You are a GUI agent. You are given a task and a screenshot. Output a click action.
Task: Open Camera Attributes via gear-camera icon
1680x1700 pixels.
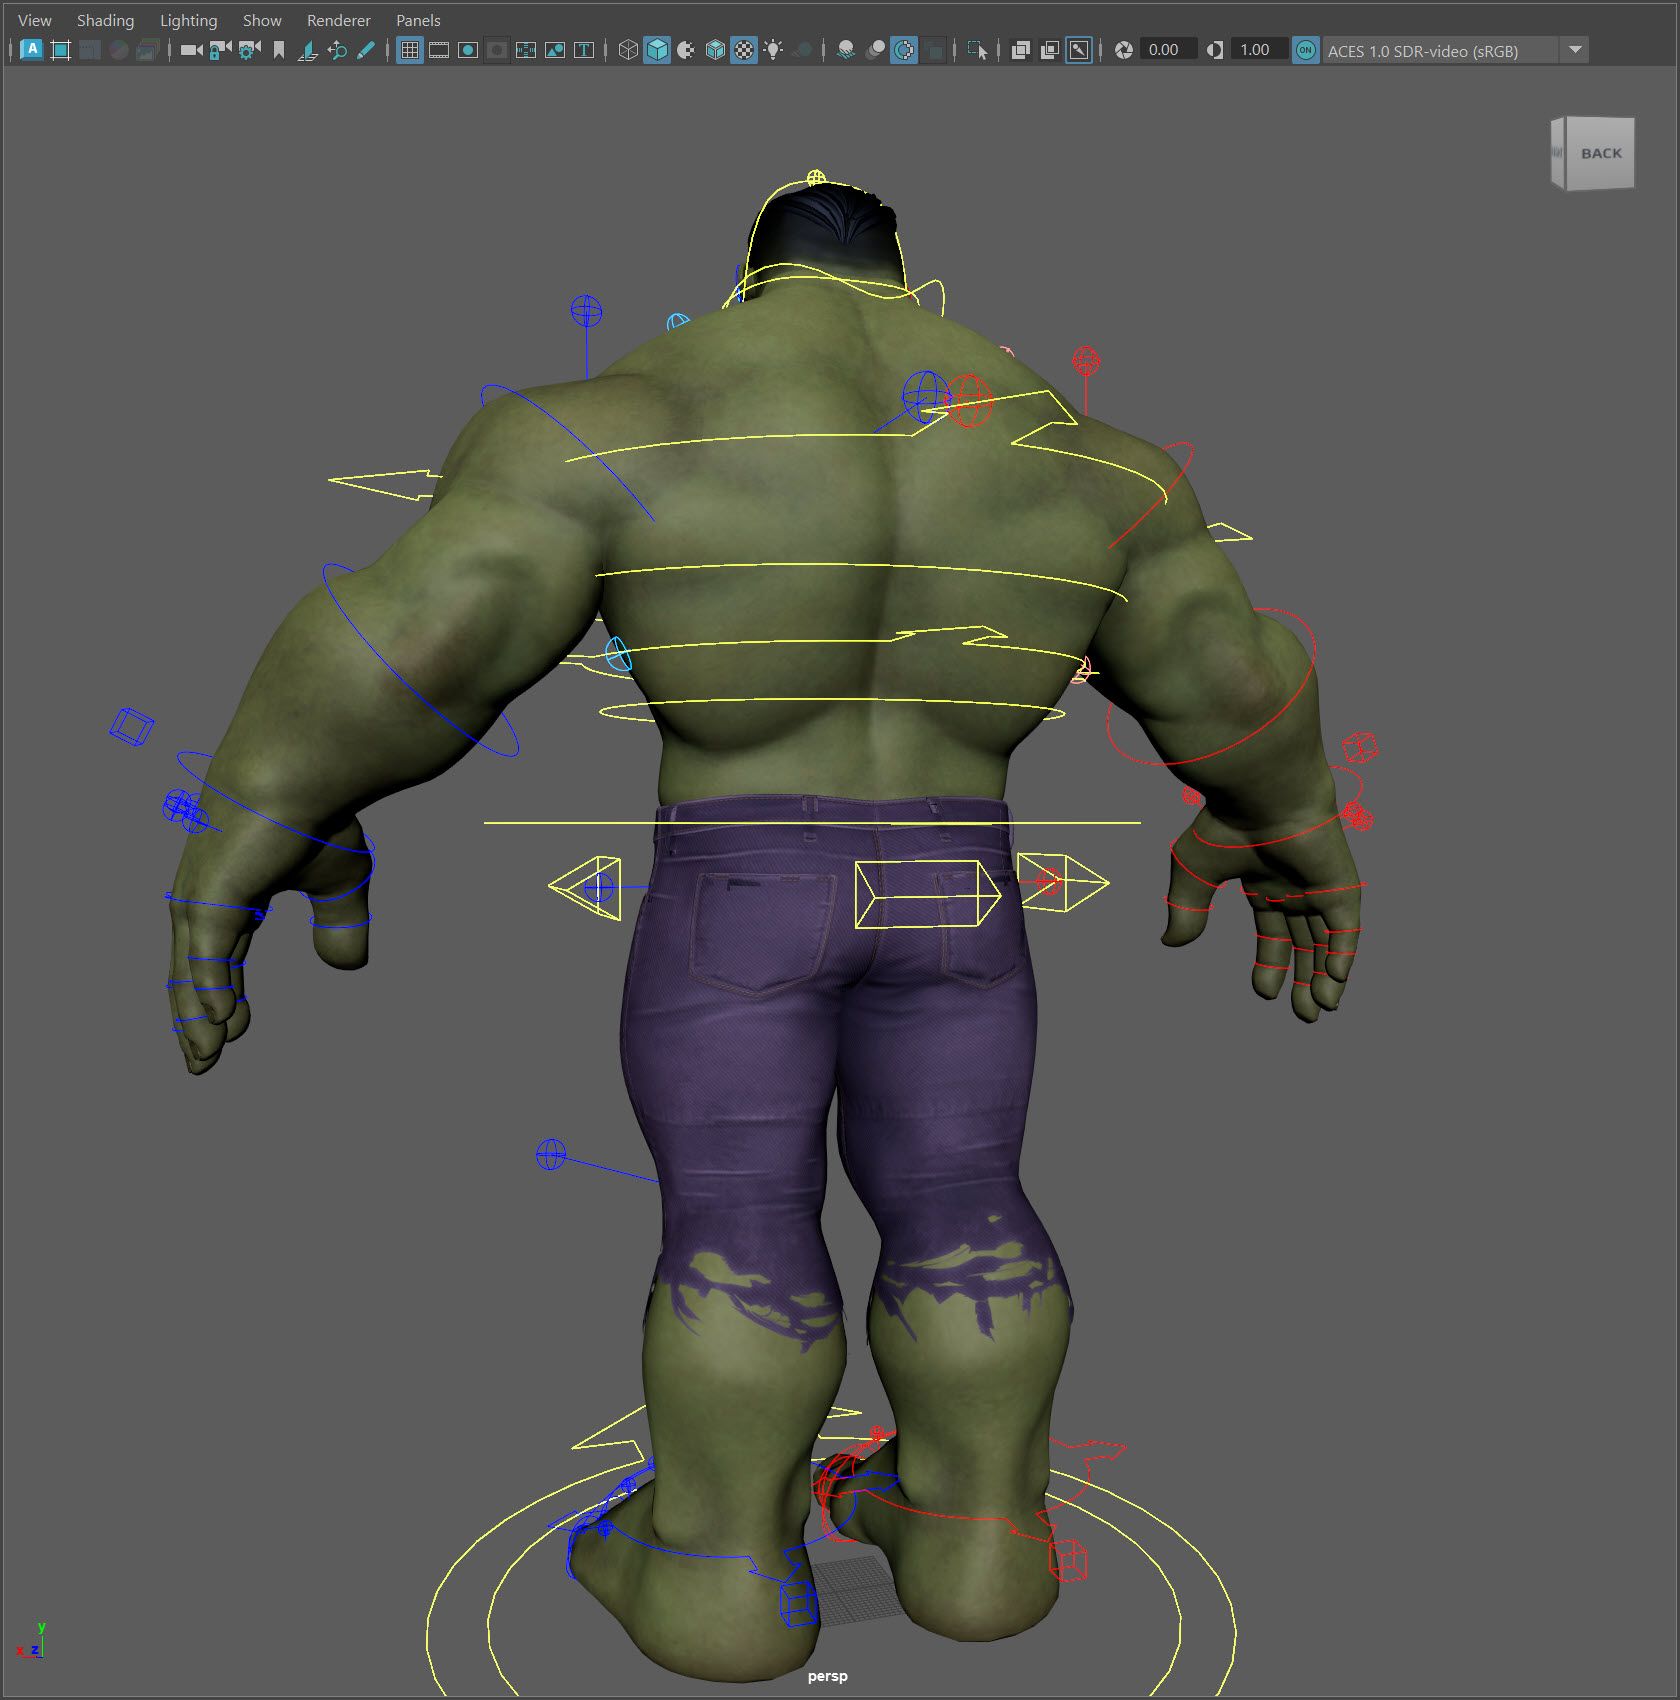(250, 50)
